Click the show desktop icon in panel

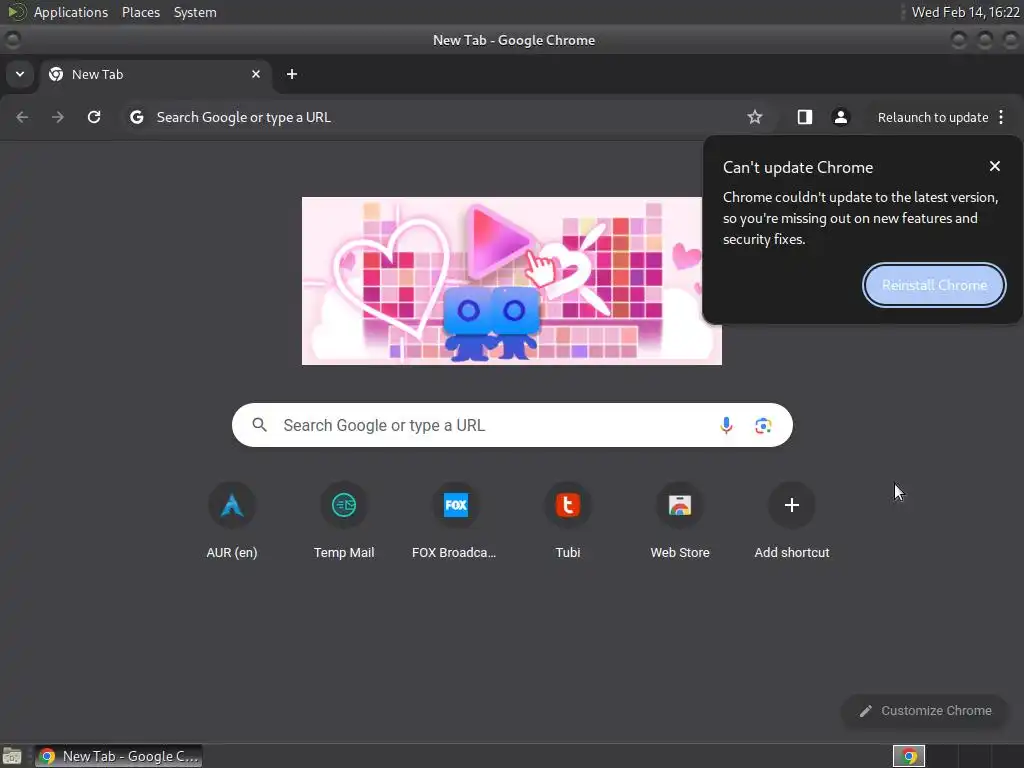(x=12, y=756)
